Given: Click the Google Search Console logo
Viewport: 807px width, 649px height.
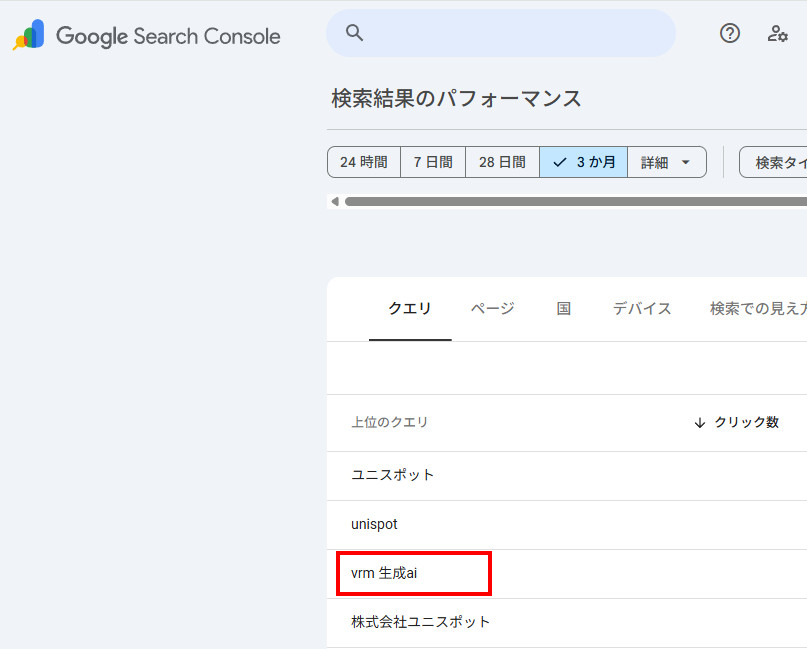Looking at the screenshot, I should click(146, 37).
